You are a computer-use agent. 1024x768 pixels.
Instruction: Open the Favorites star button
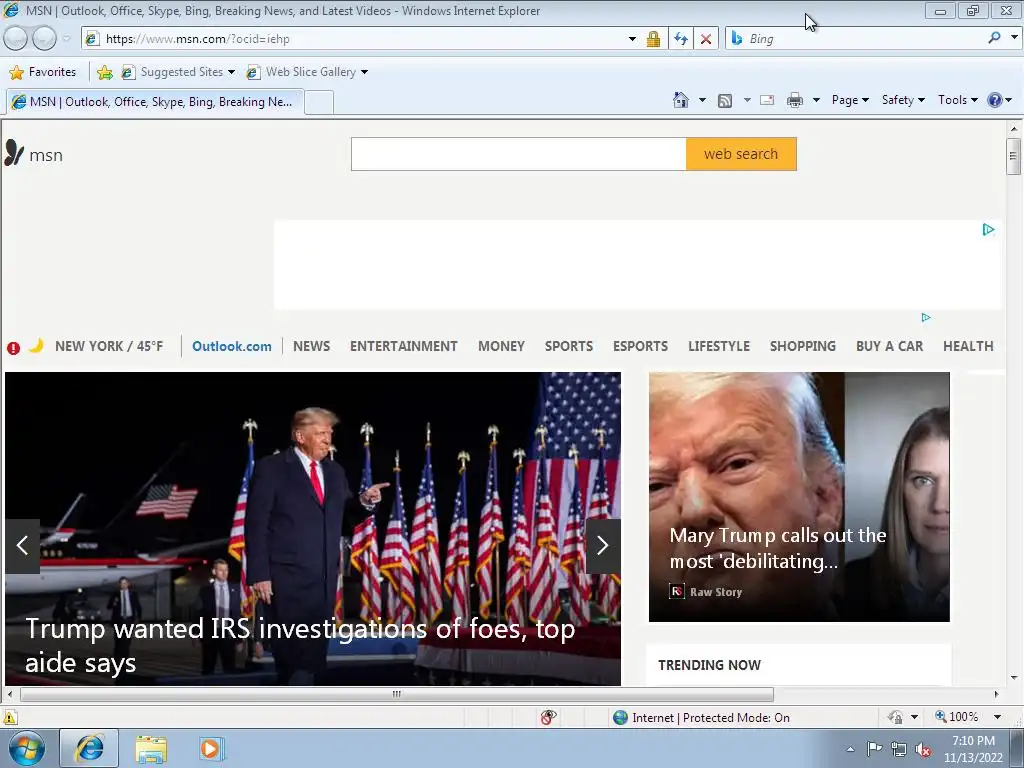tap(43, 72)
